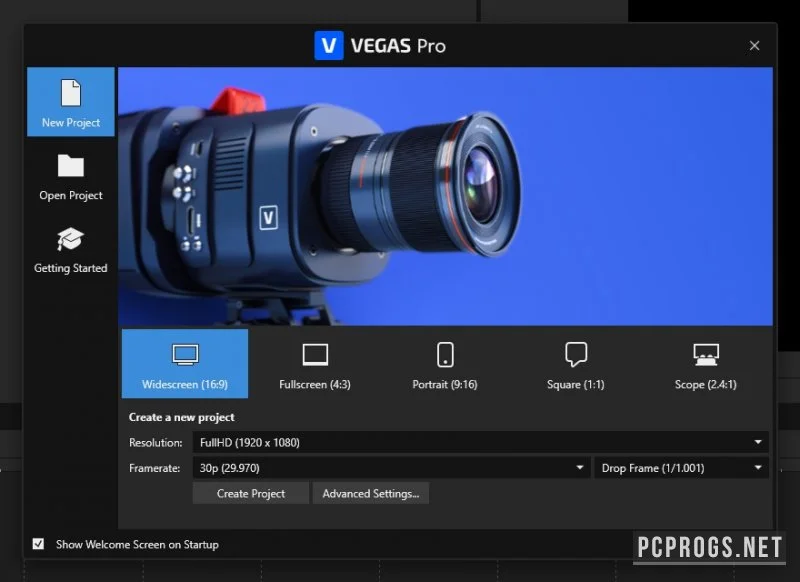Open the Resolution FullHD dropdown
Image resolution: width=800 pixels, height=582 pixels.
(481, 442)
